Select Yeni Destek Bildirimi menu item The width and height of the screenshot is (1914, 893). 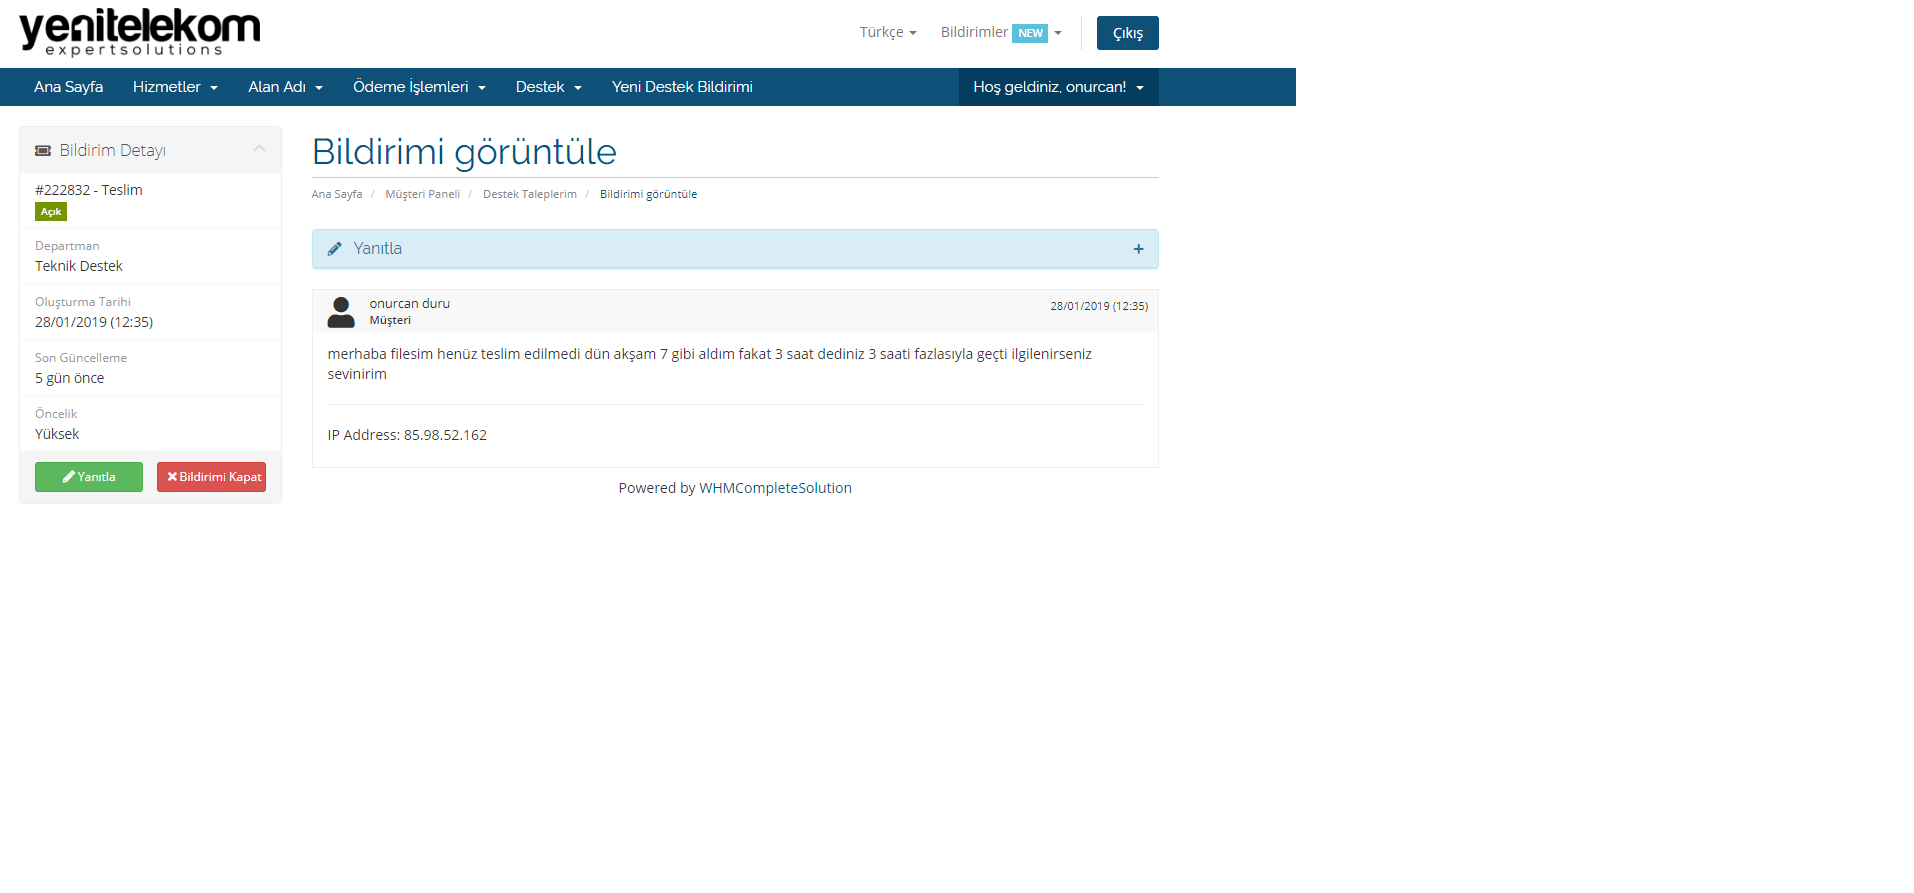(682, 87)
